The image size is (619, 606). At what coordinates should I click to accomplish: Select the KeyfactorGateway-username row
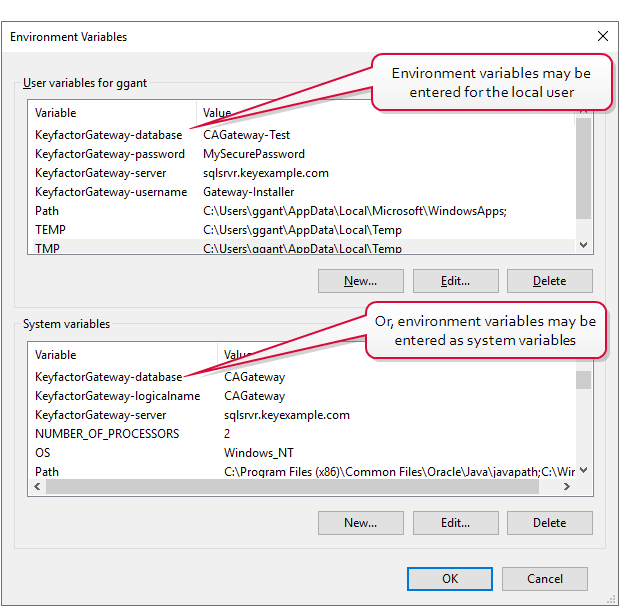click(x=110, y=192)
